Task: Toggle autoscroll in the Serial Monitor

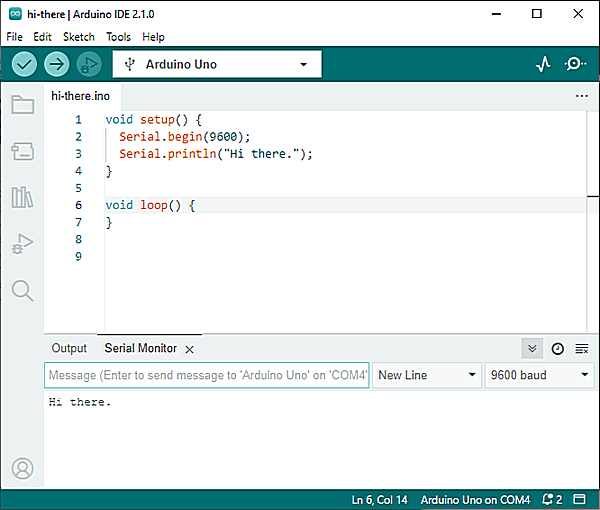Action: coord(532,349)
